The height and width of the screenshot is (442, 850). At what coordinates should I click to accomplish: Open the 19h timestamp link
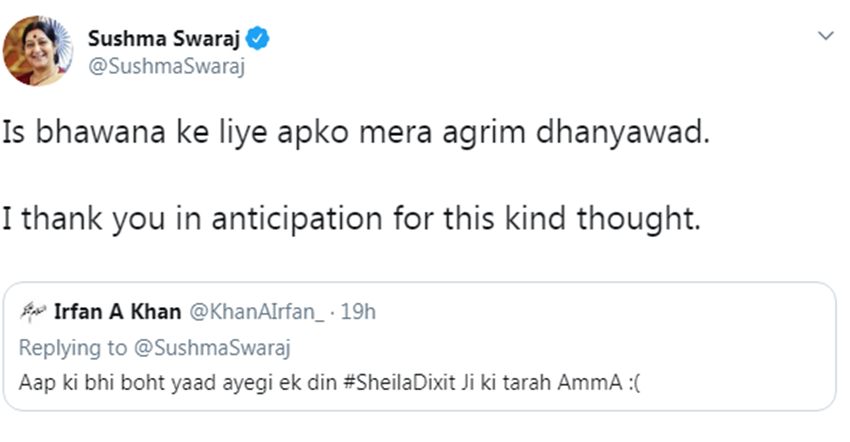357,312
